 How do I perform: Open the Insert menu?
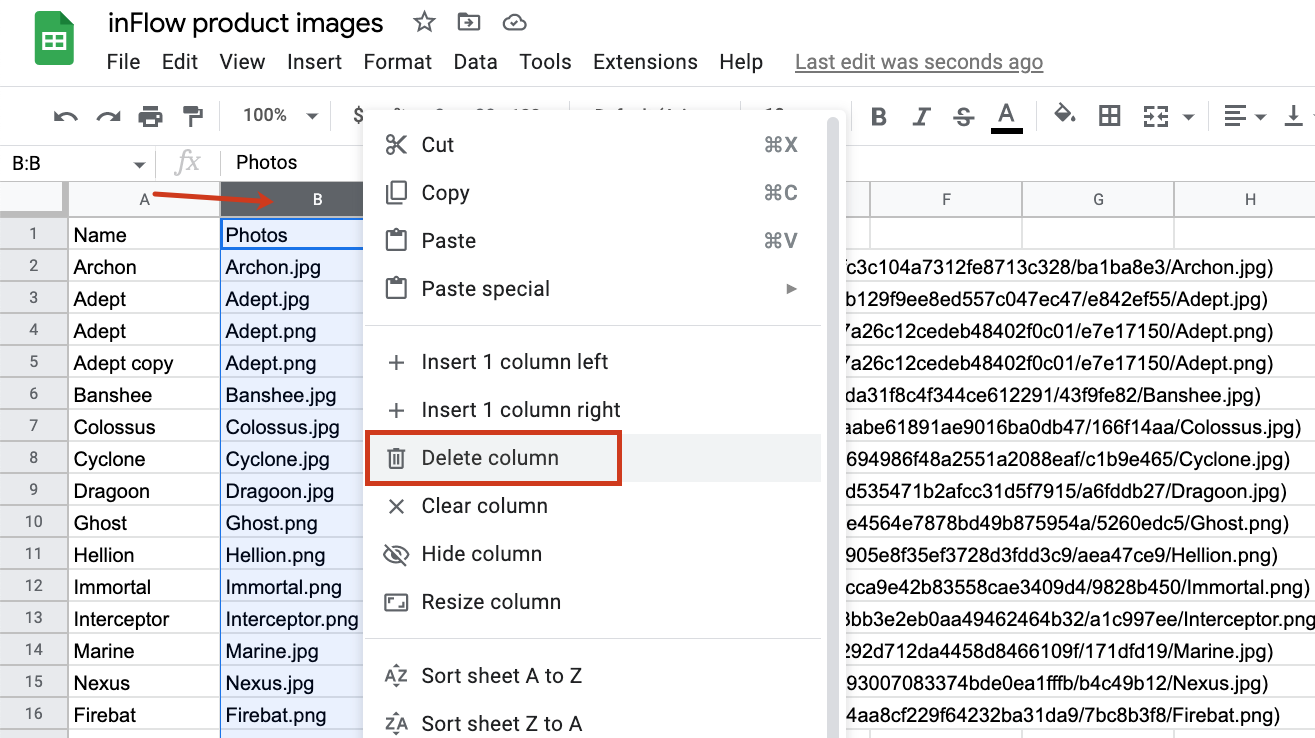pos(315,62)
